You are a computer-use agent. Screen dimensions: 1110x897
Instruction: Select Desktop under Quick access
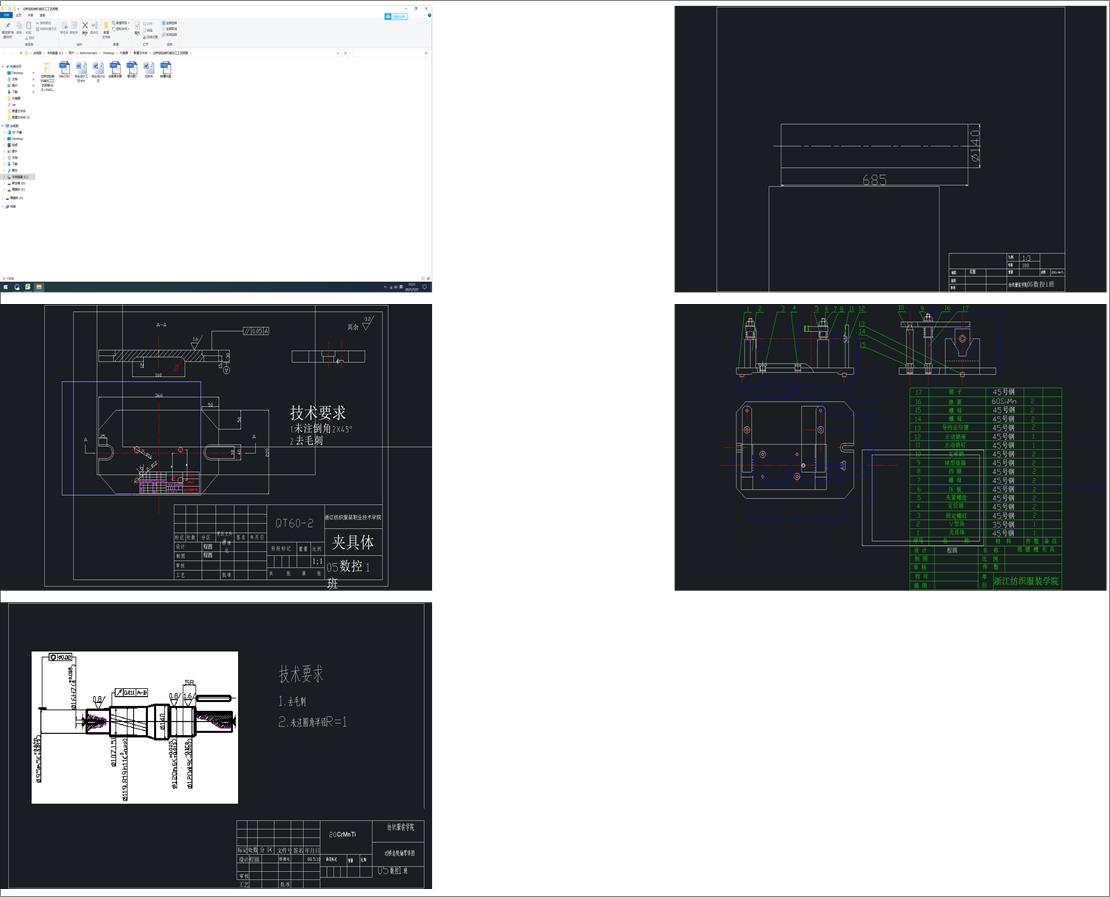[x=16, y=72]
